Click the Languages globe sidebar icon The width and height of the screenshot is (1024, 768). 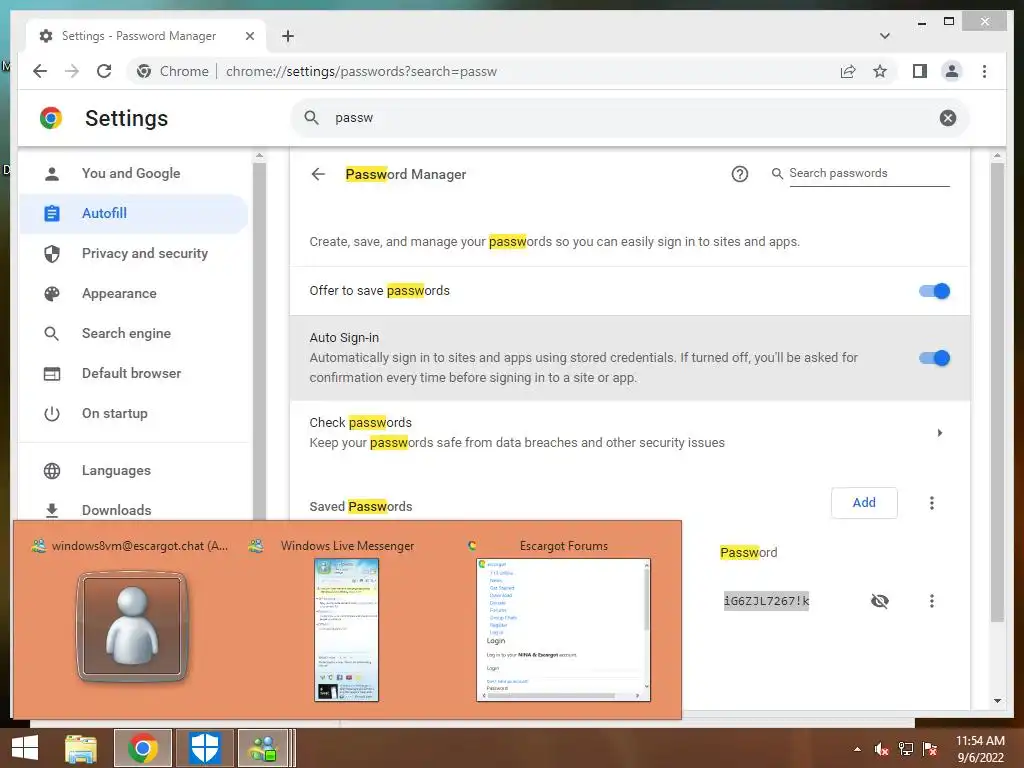pos(52,470)
